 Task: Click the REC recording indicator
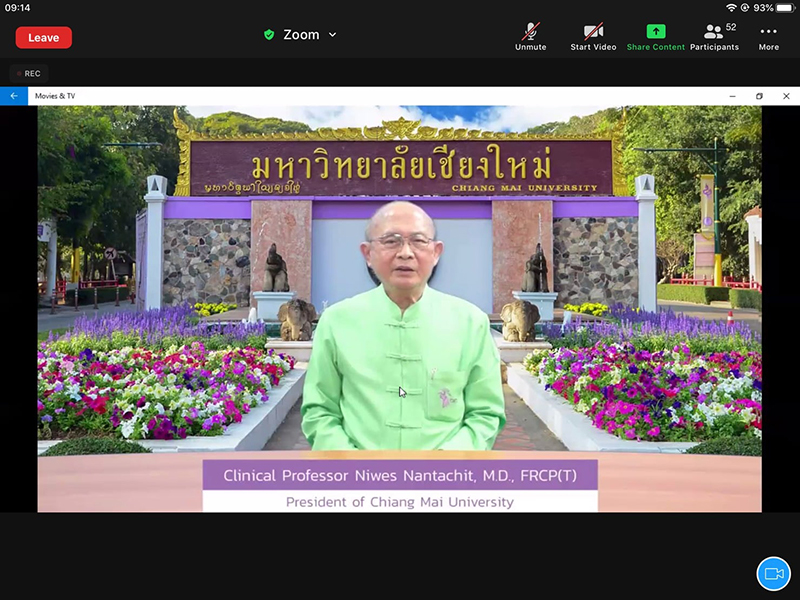29,73
